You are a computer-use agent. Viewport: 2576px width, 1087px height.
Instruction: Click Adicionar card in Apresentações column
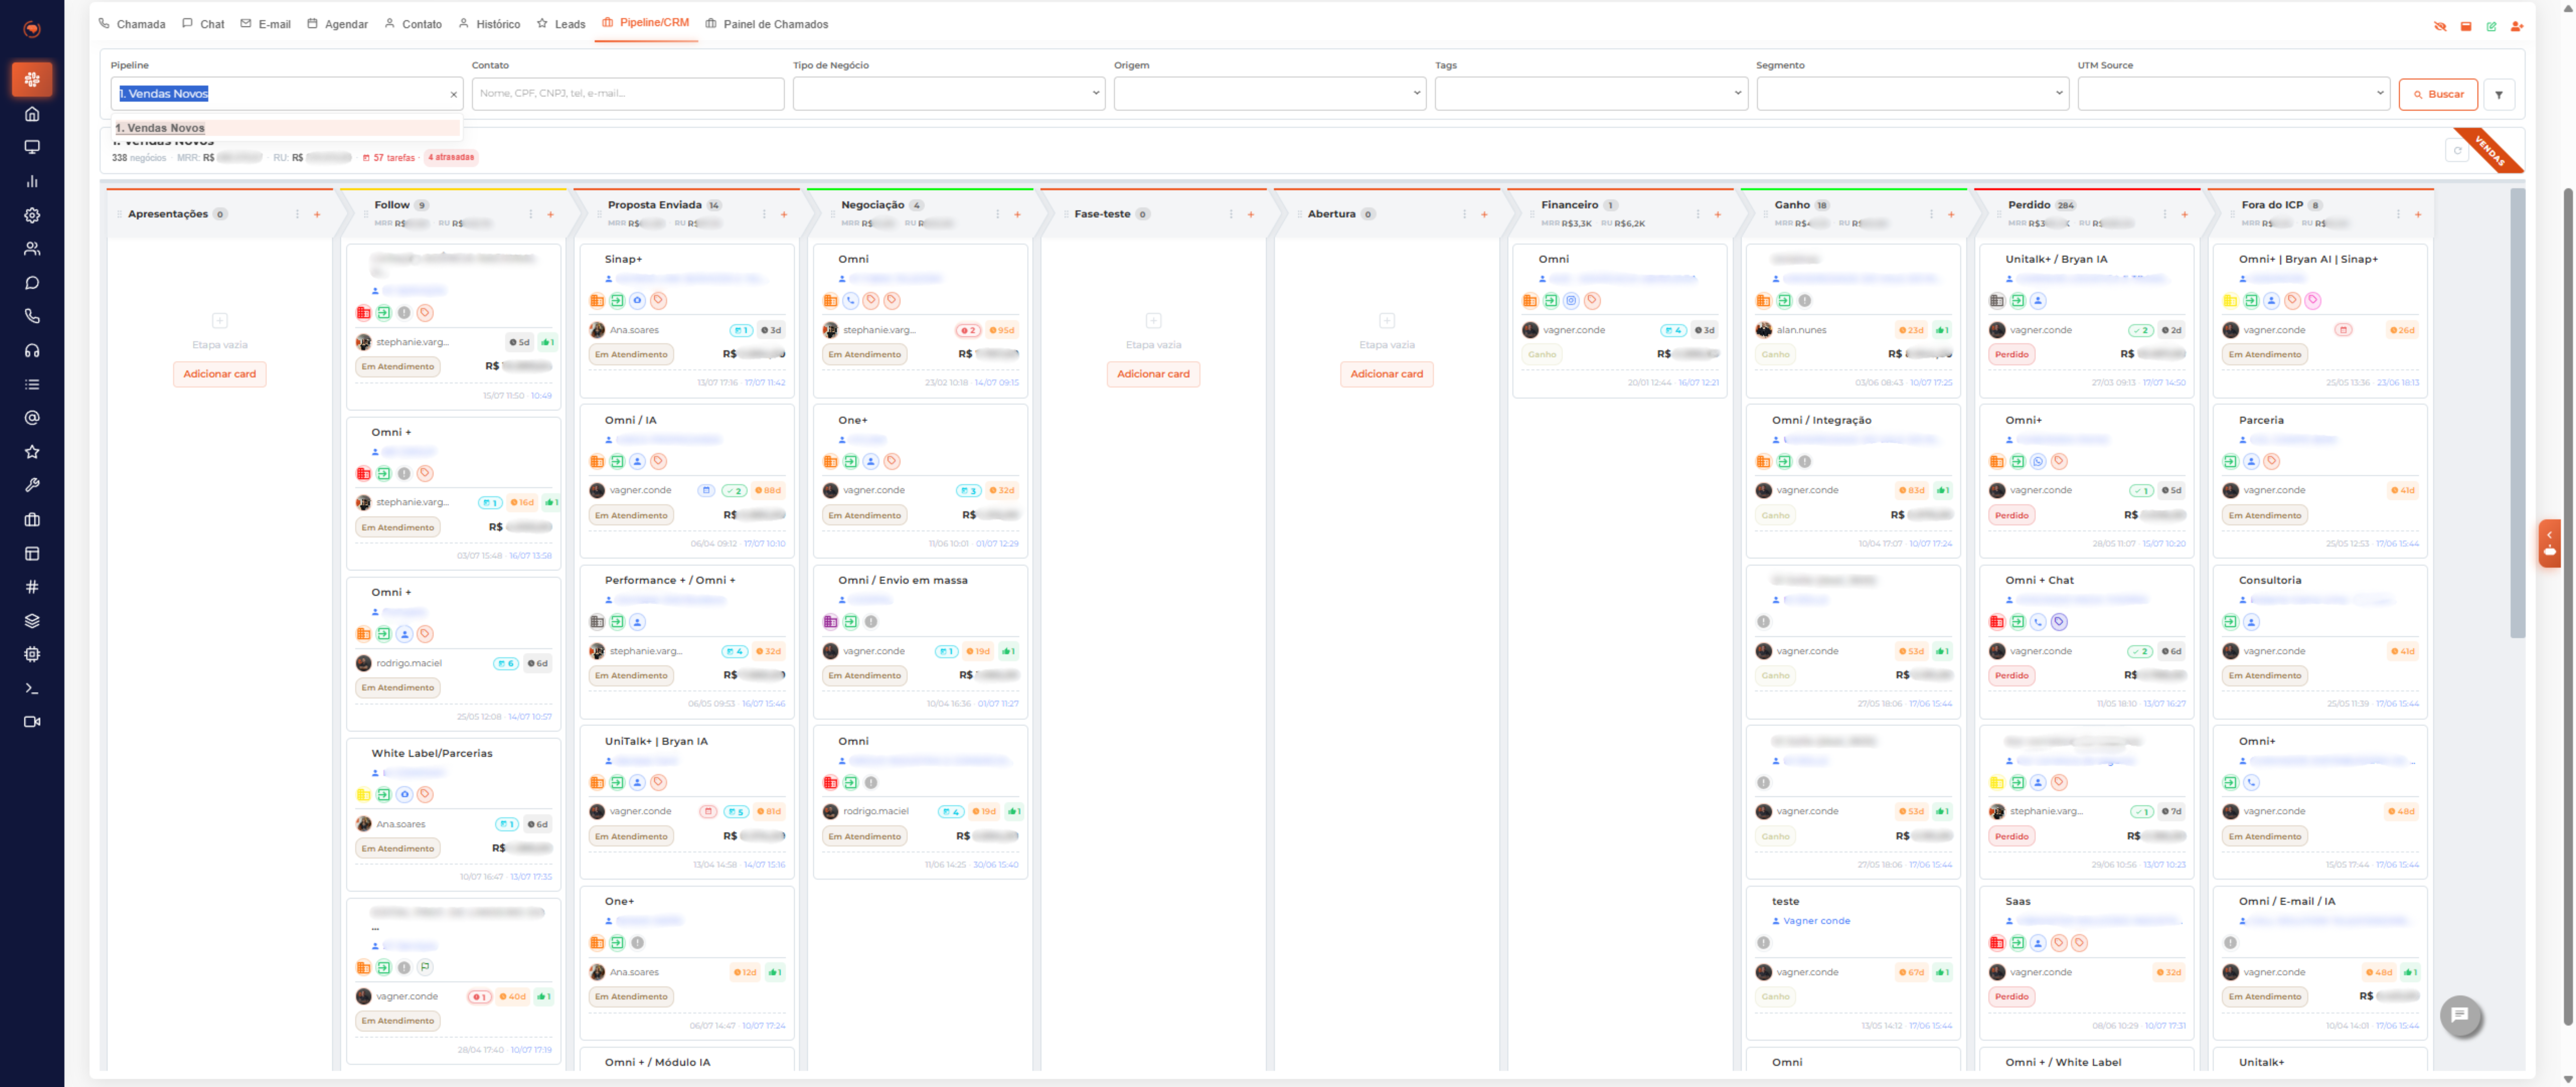[219, 374]
